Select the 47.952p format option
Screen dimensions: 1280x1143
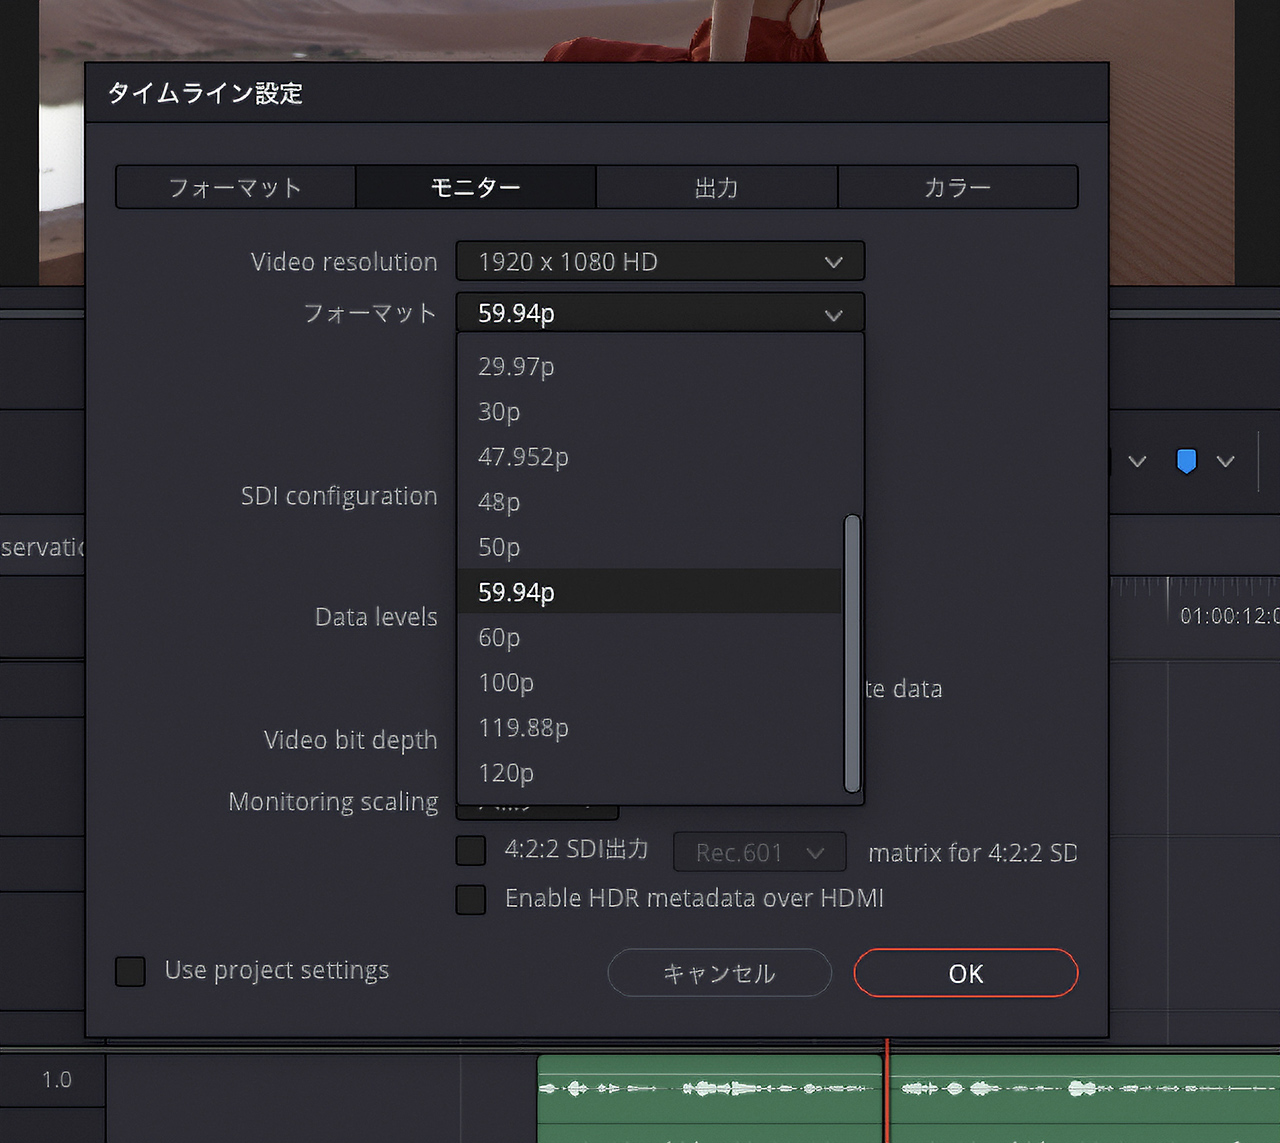coord(523,457)
